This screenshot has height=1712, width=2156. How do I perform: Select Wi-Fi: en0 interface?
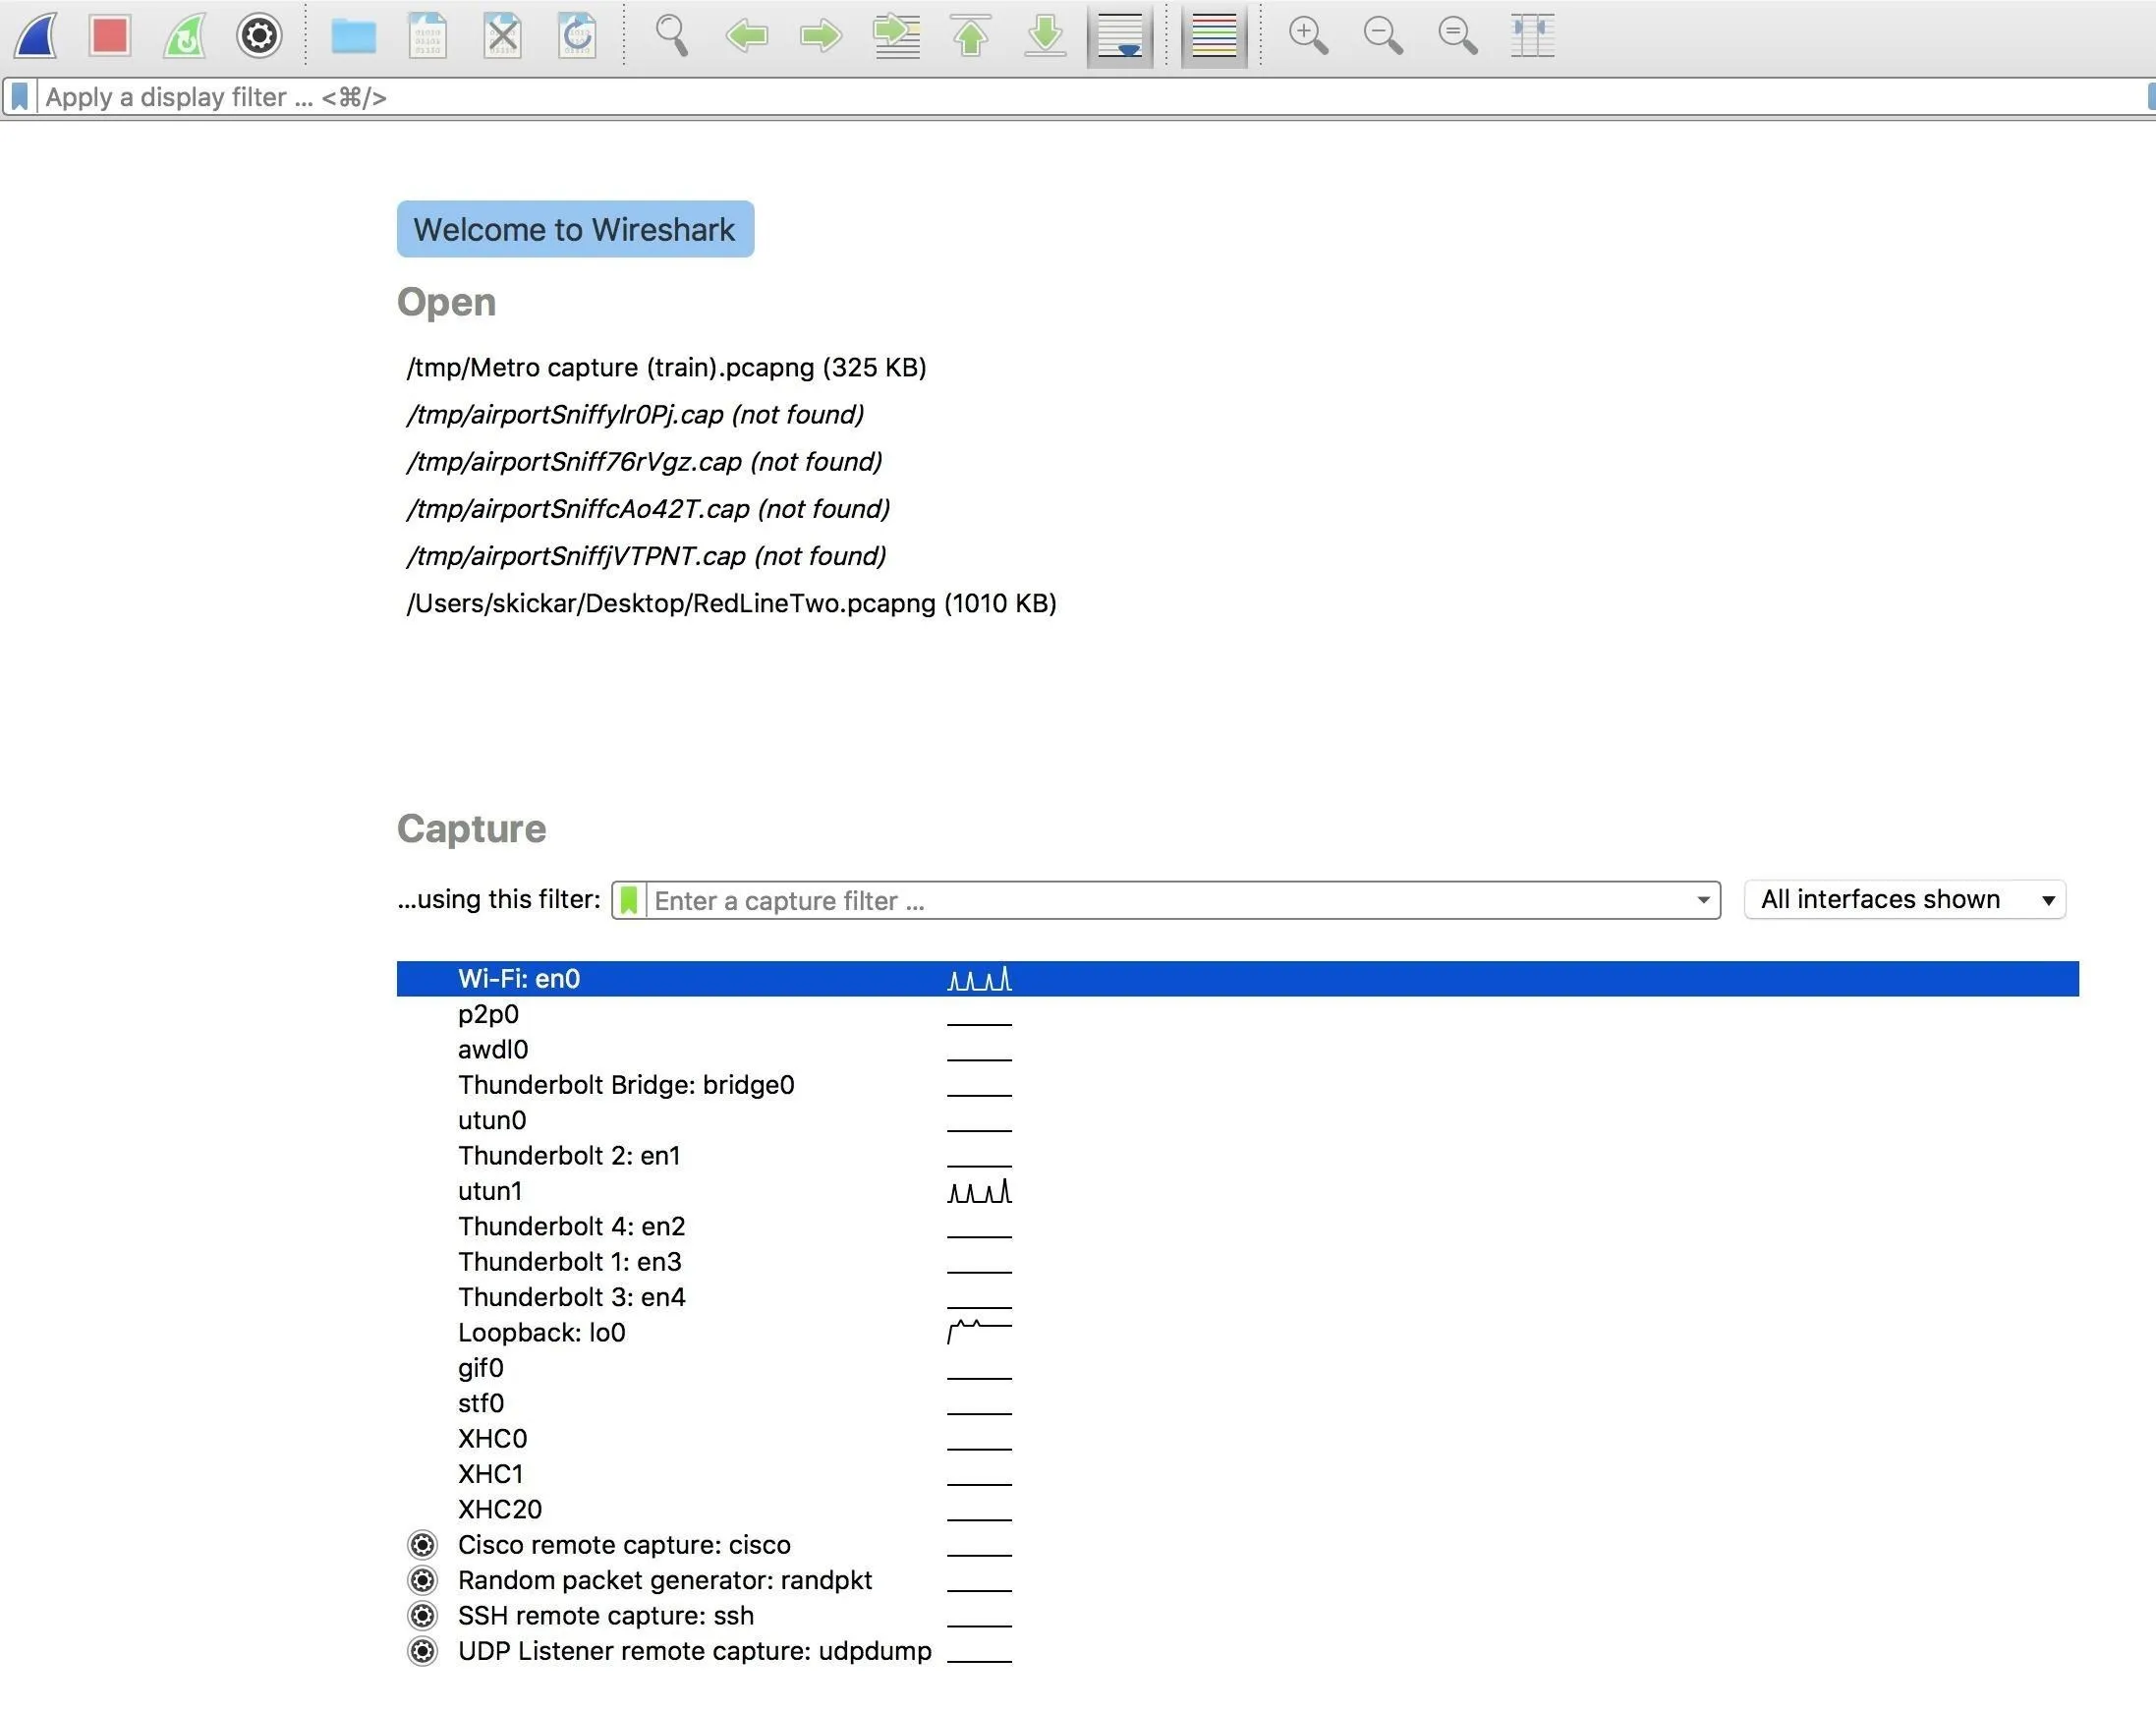[1238, 978]
